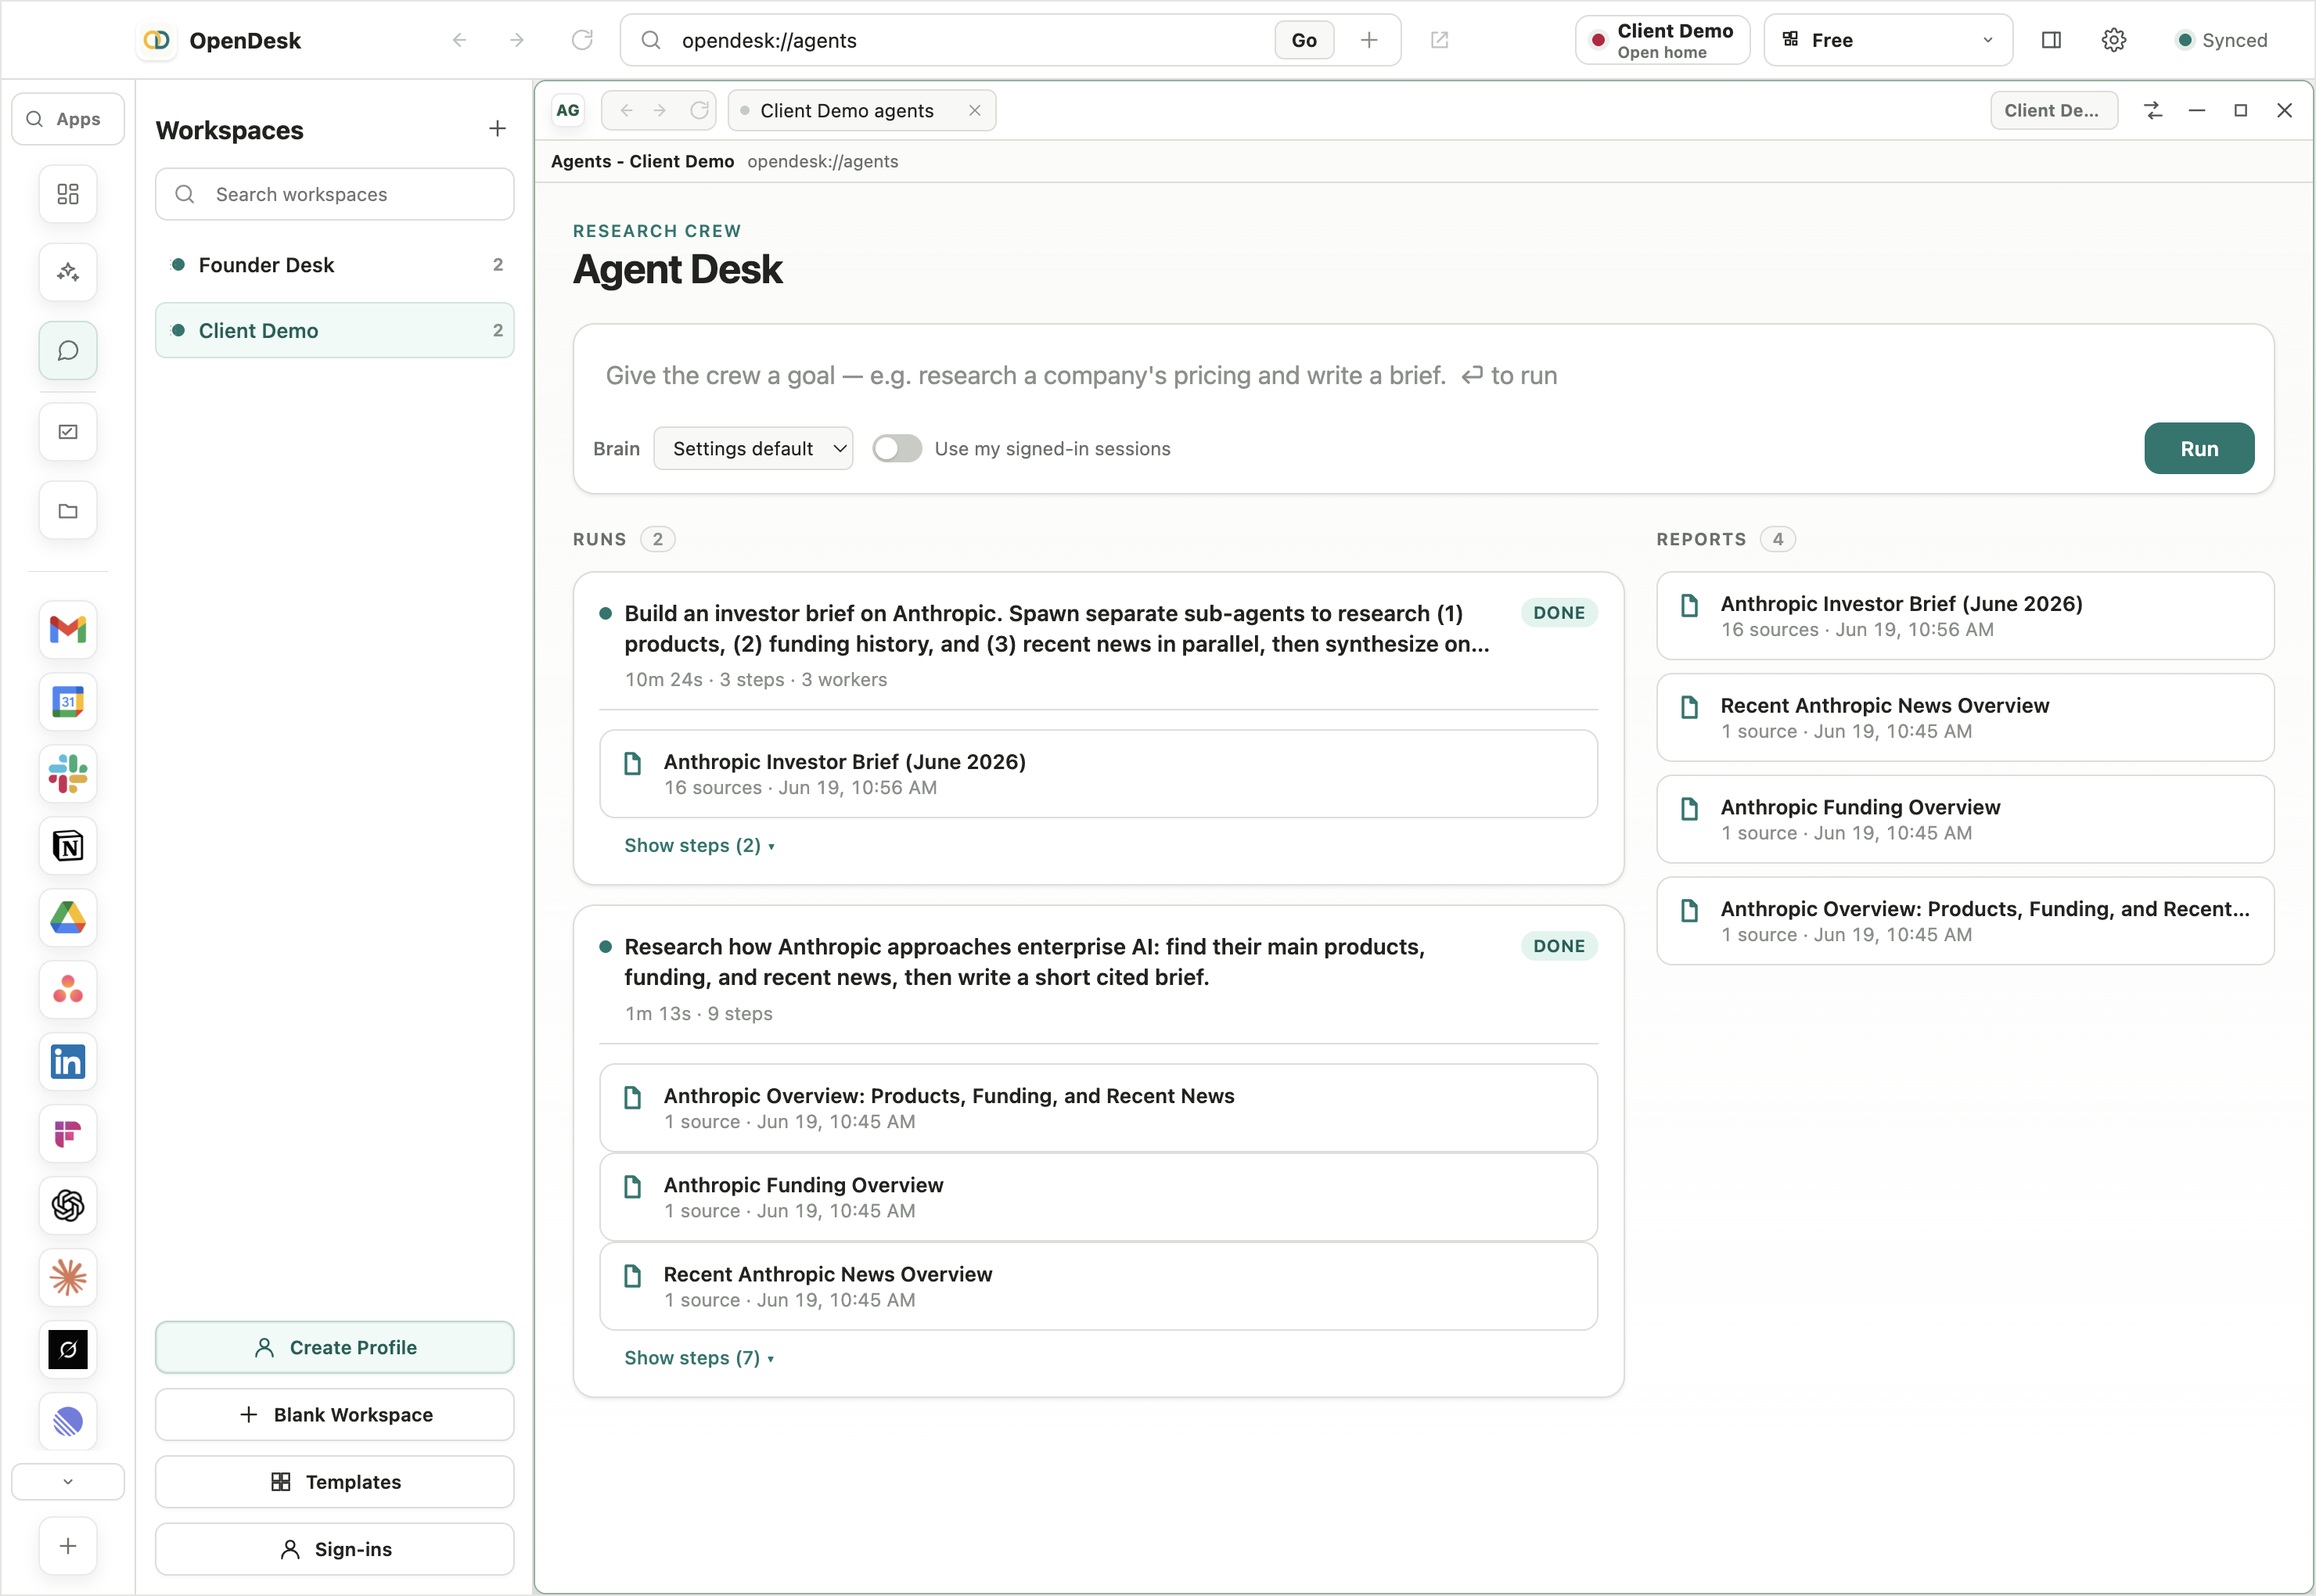2316x1596 pixels.
Task: Expand Show steps (2)
Action: pos(699,846)
